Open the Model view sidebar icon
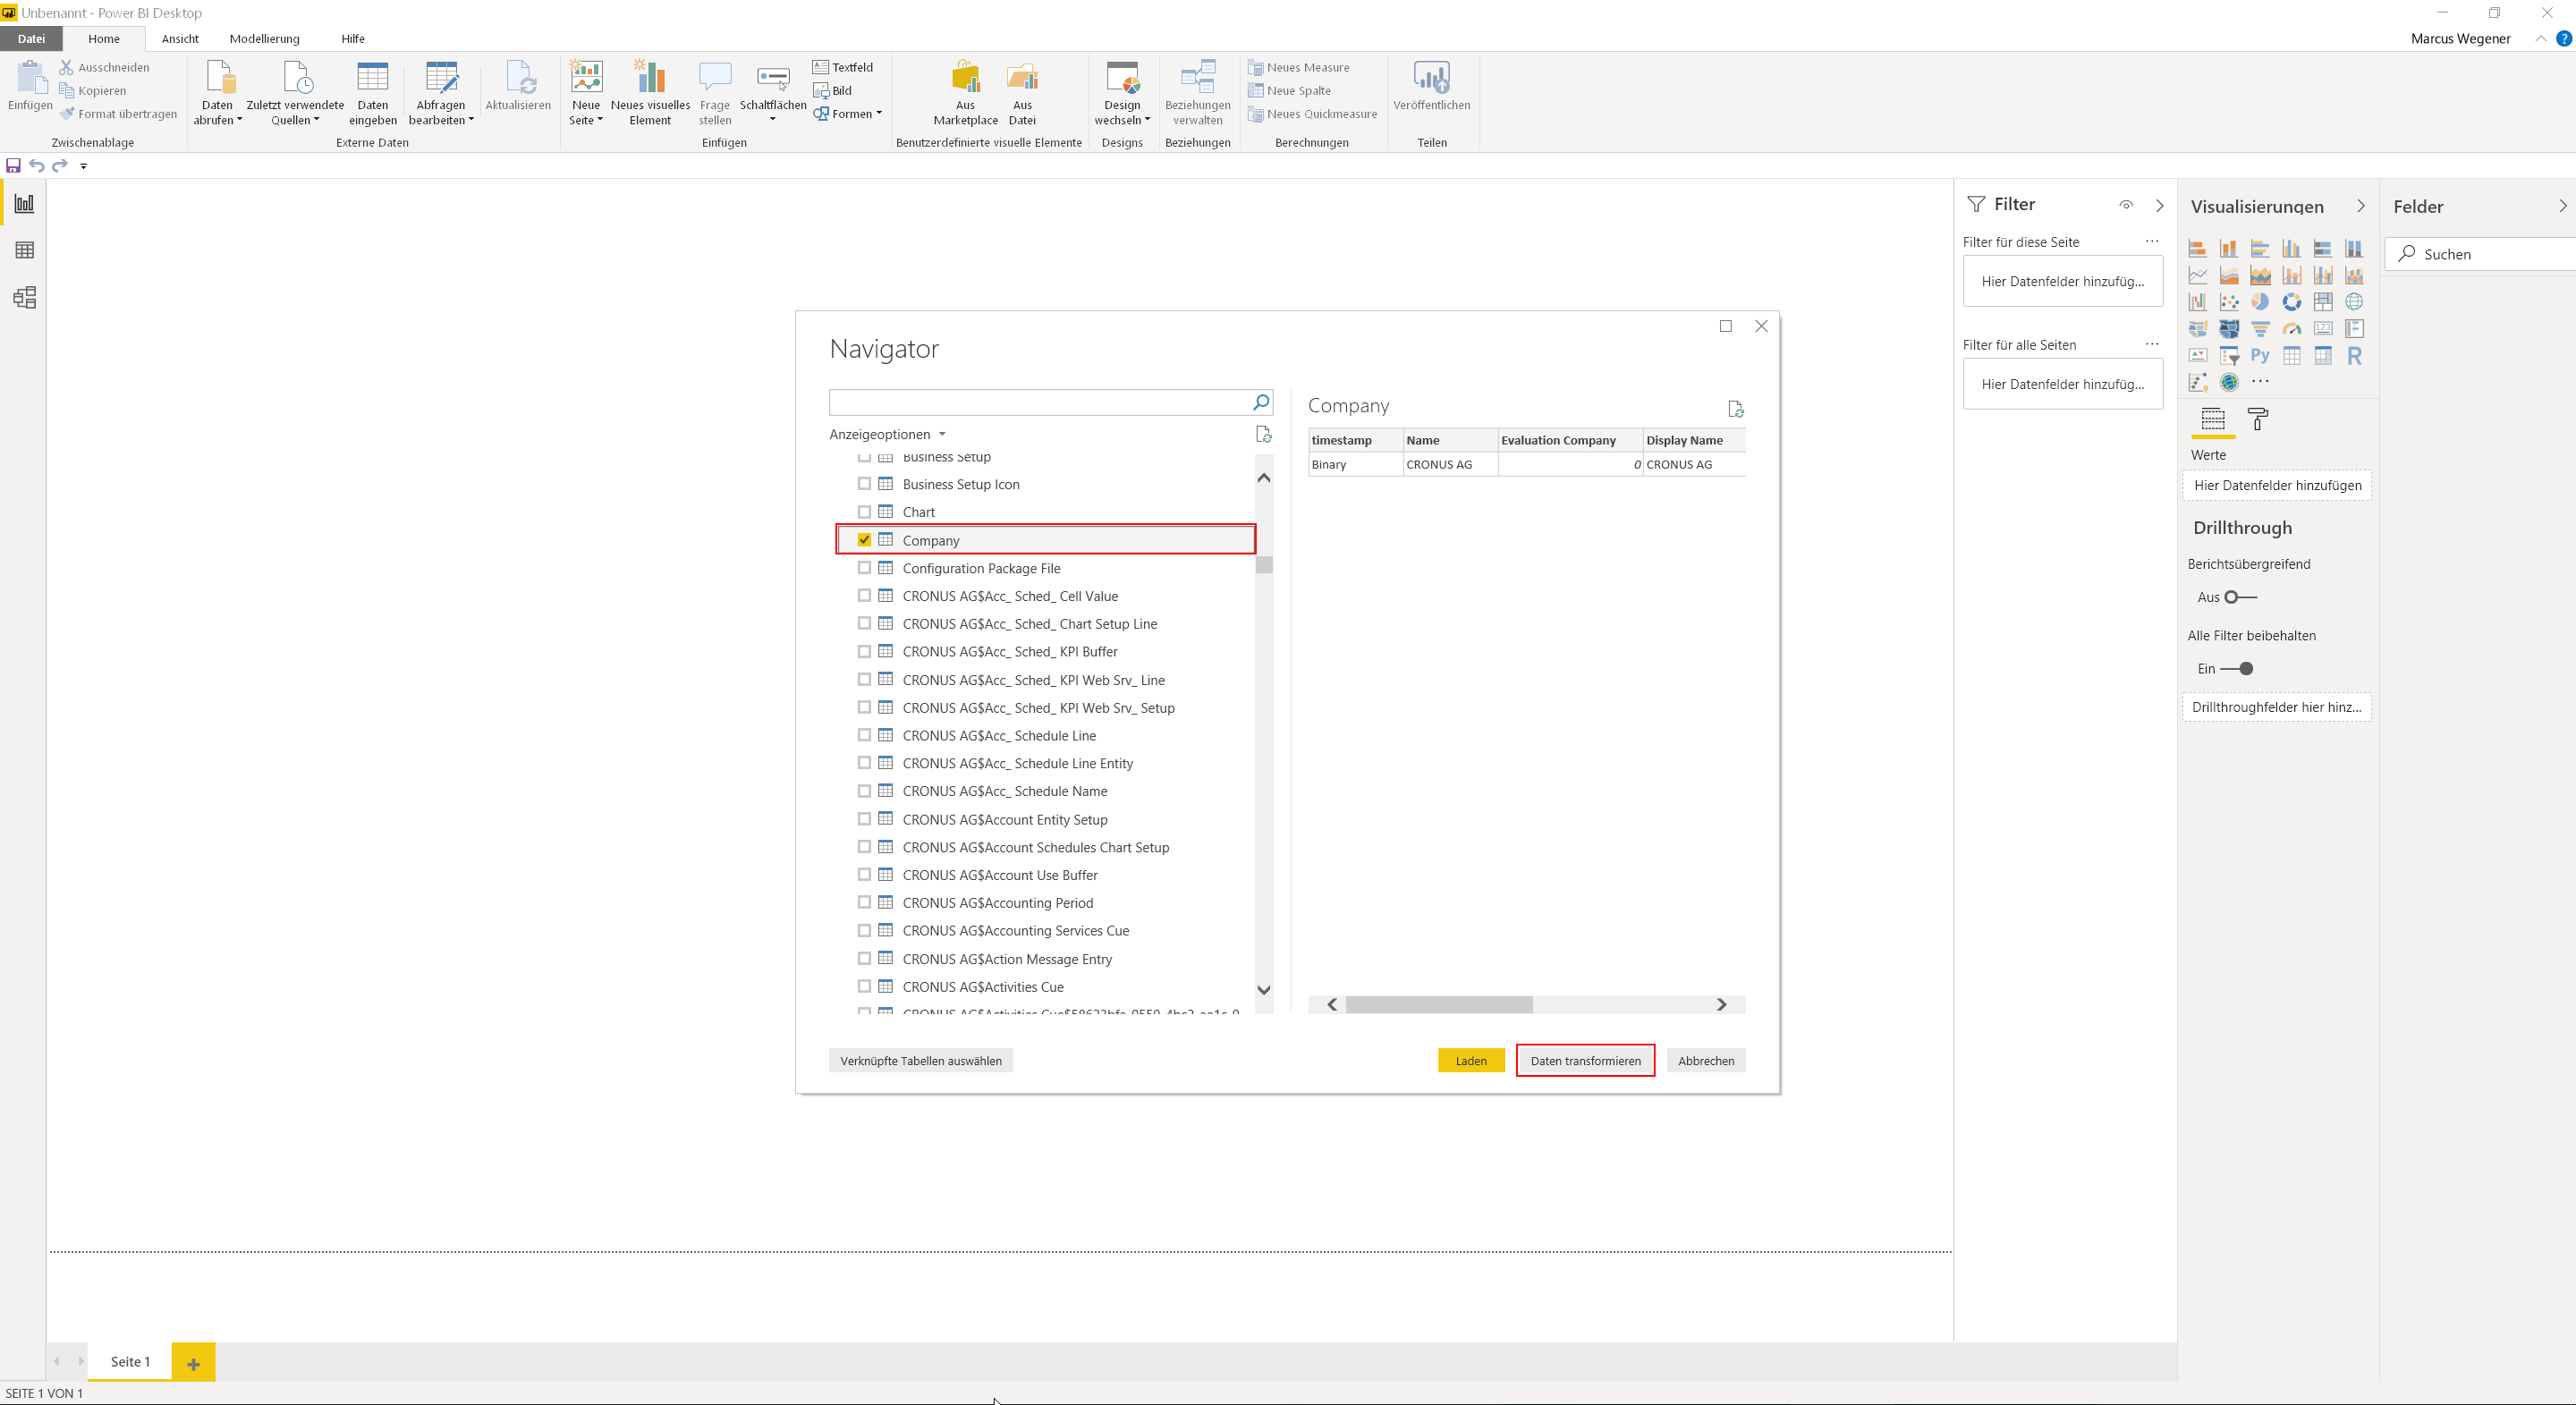 pyautogui.click(x=24, y=297)
